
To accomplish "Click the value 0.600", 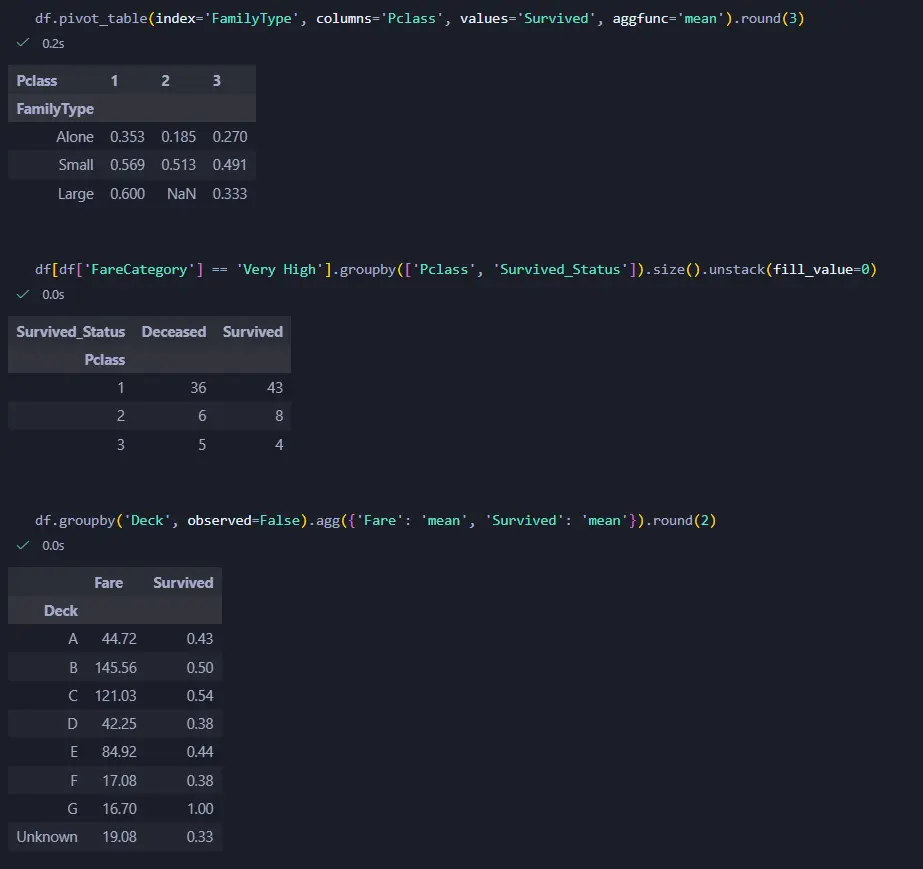I will pos(127,194).
